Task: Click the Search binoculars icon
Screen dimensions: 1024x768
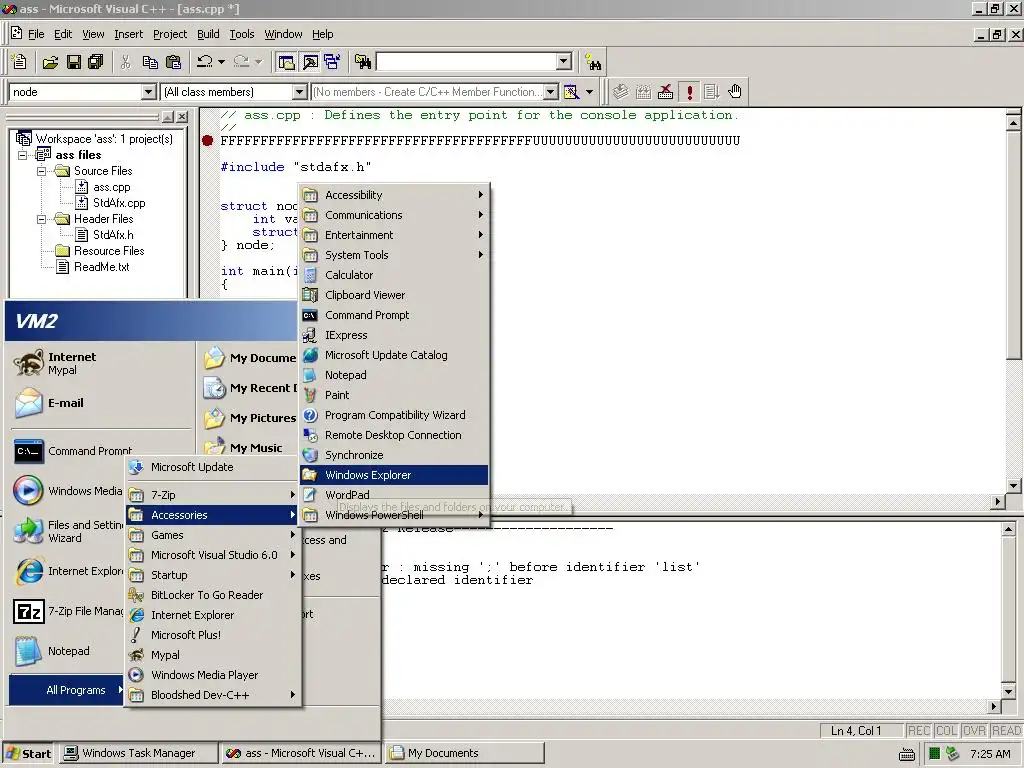Action: point(593,63)
